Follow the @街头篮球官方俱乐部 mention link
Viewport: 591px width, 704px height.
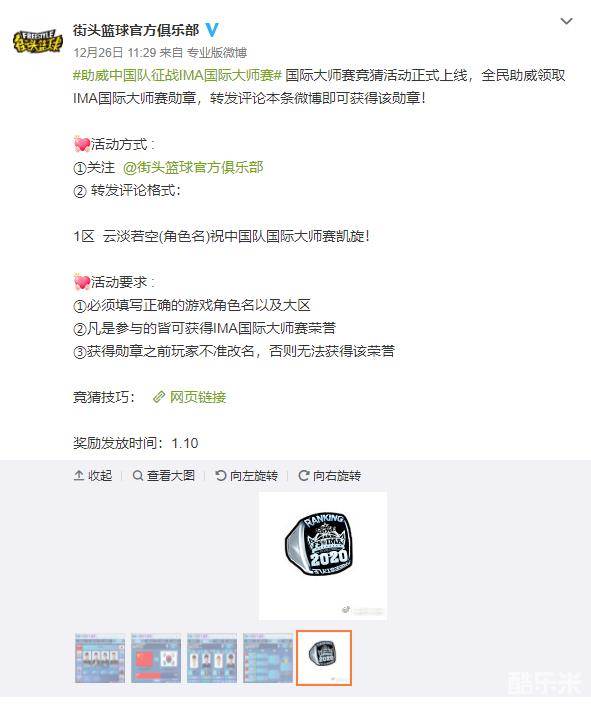(193, 167)
